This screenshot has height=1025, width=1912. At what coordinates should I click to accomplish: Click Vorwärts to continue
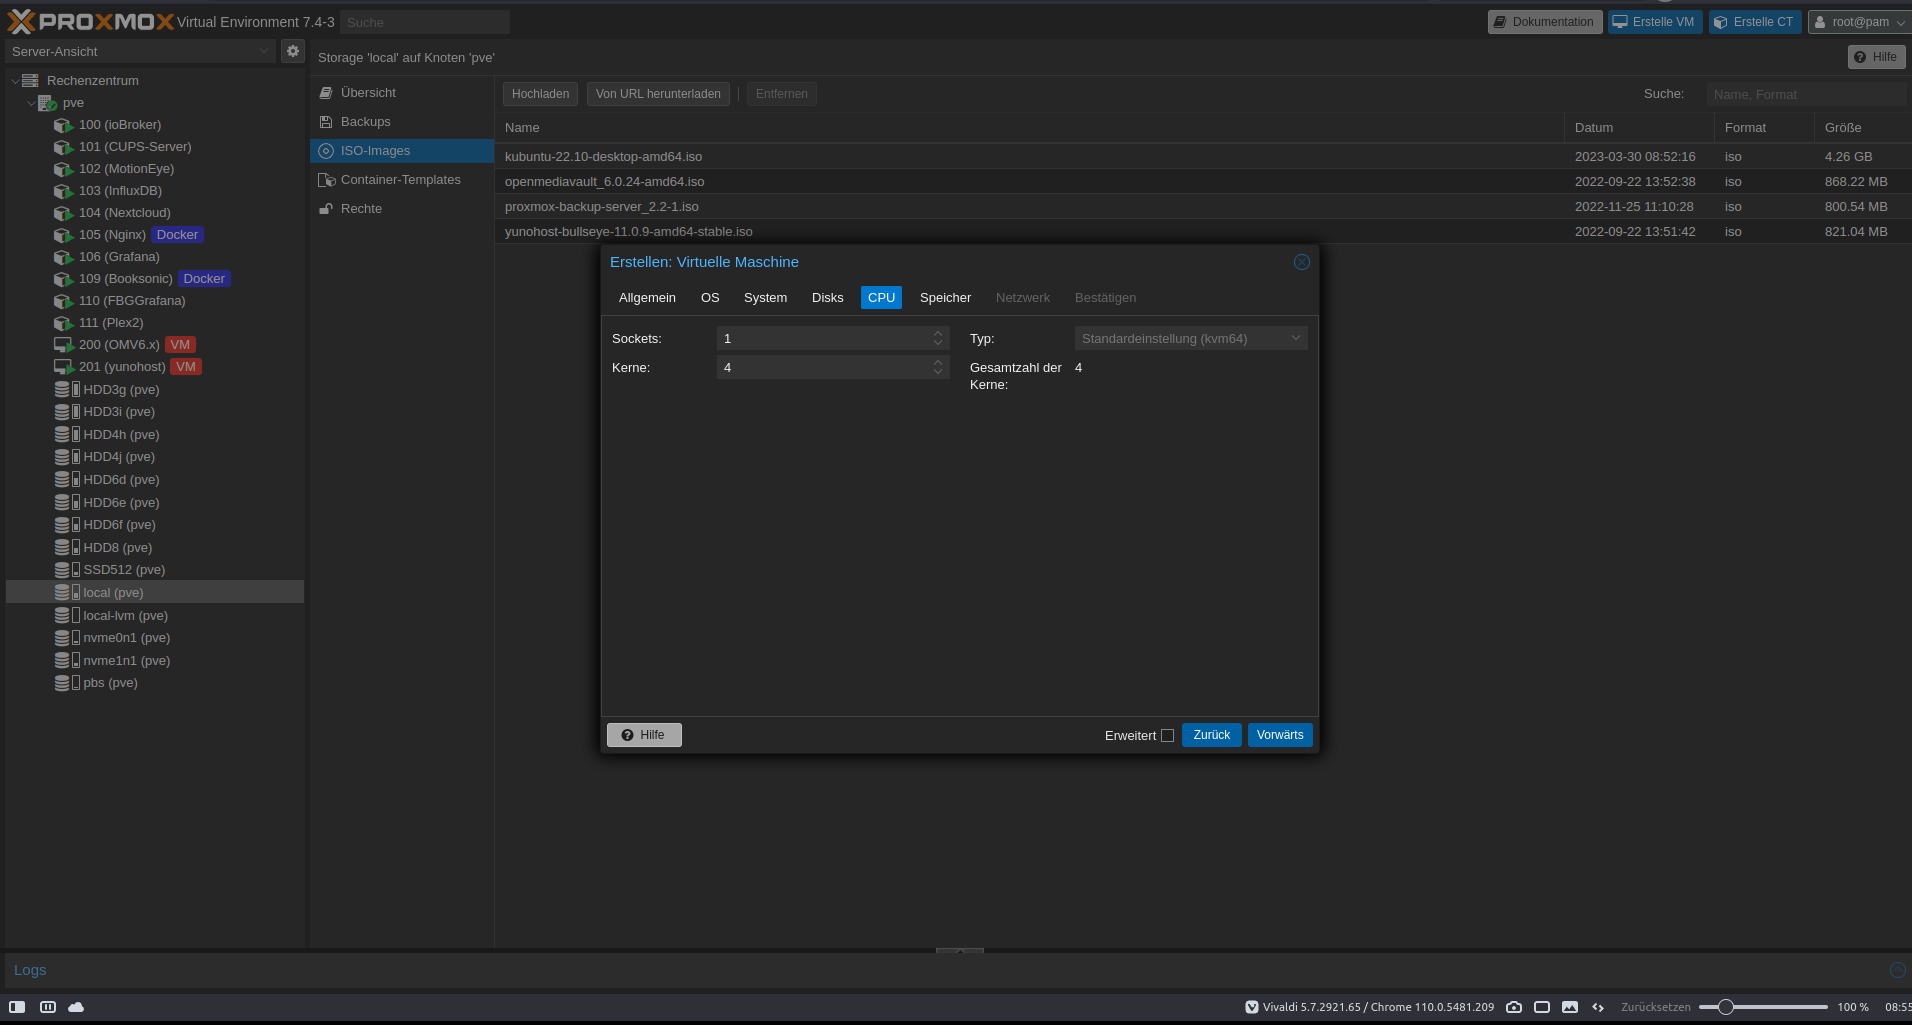click(x=1280, y=735)
